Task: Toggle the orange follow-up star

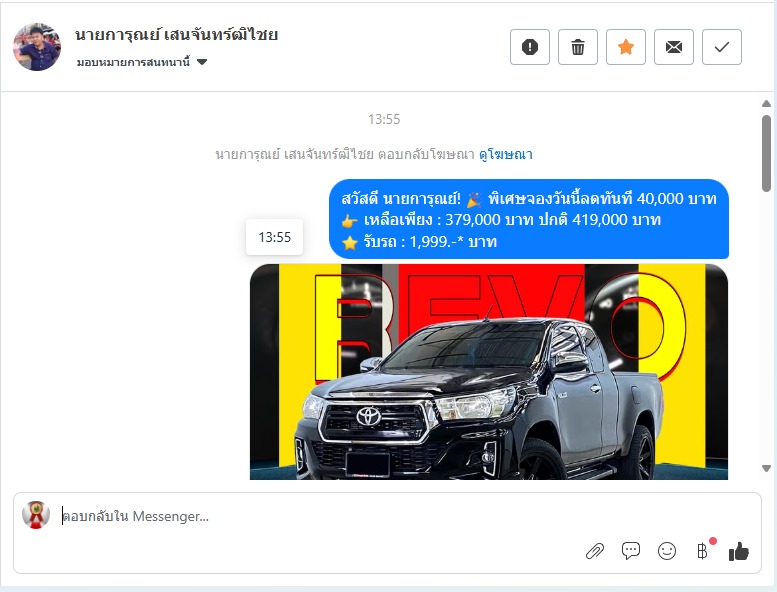Action: [626, 47]
